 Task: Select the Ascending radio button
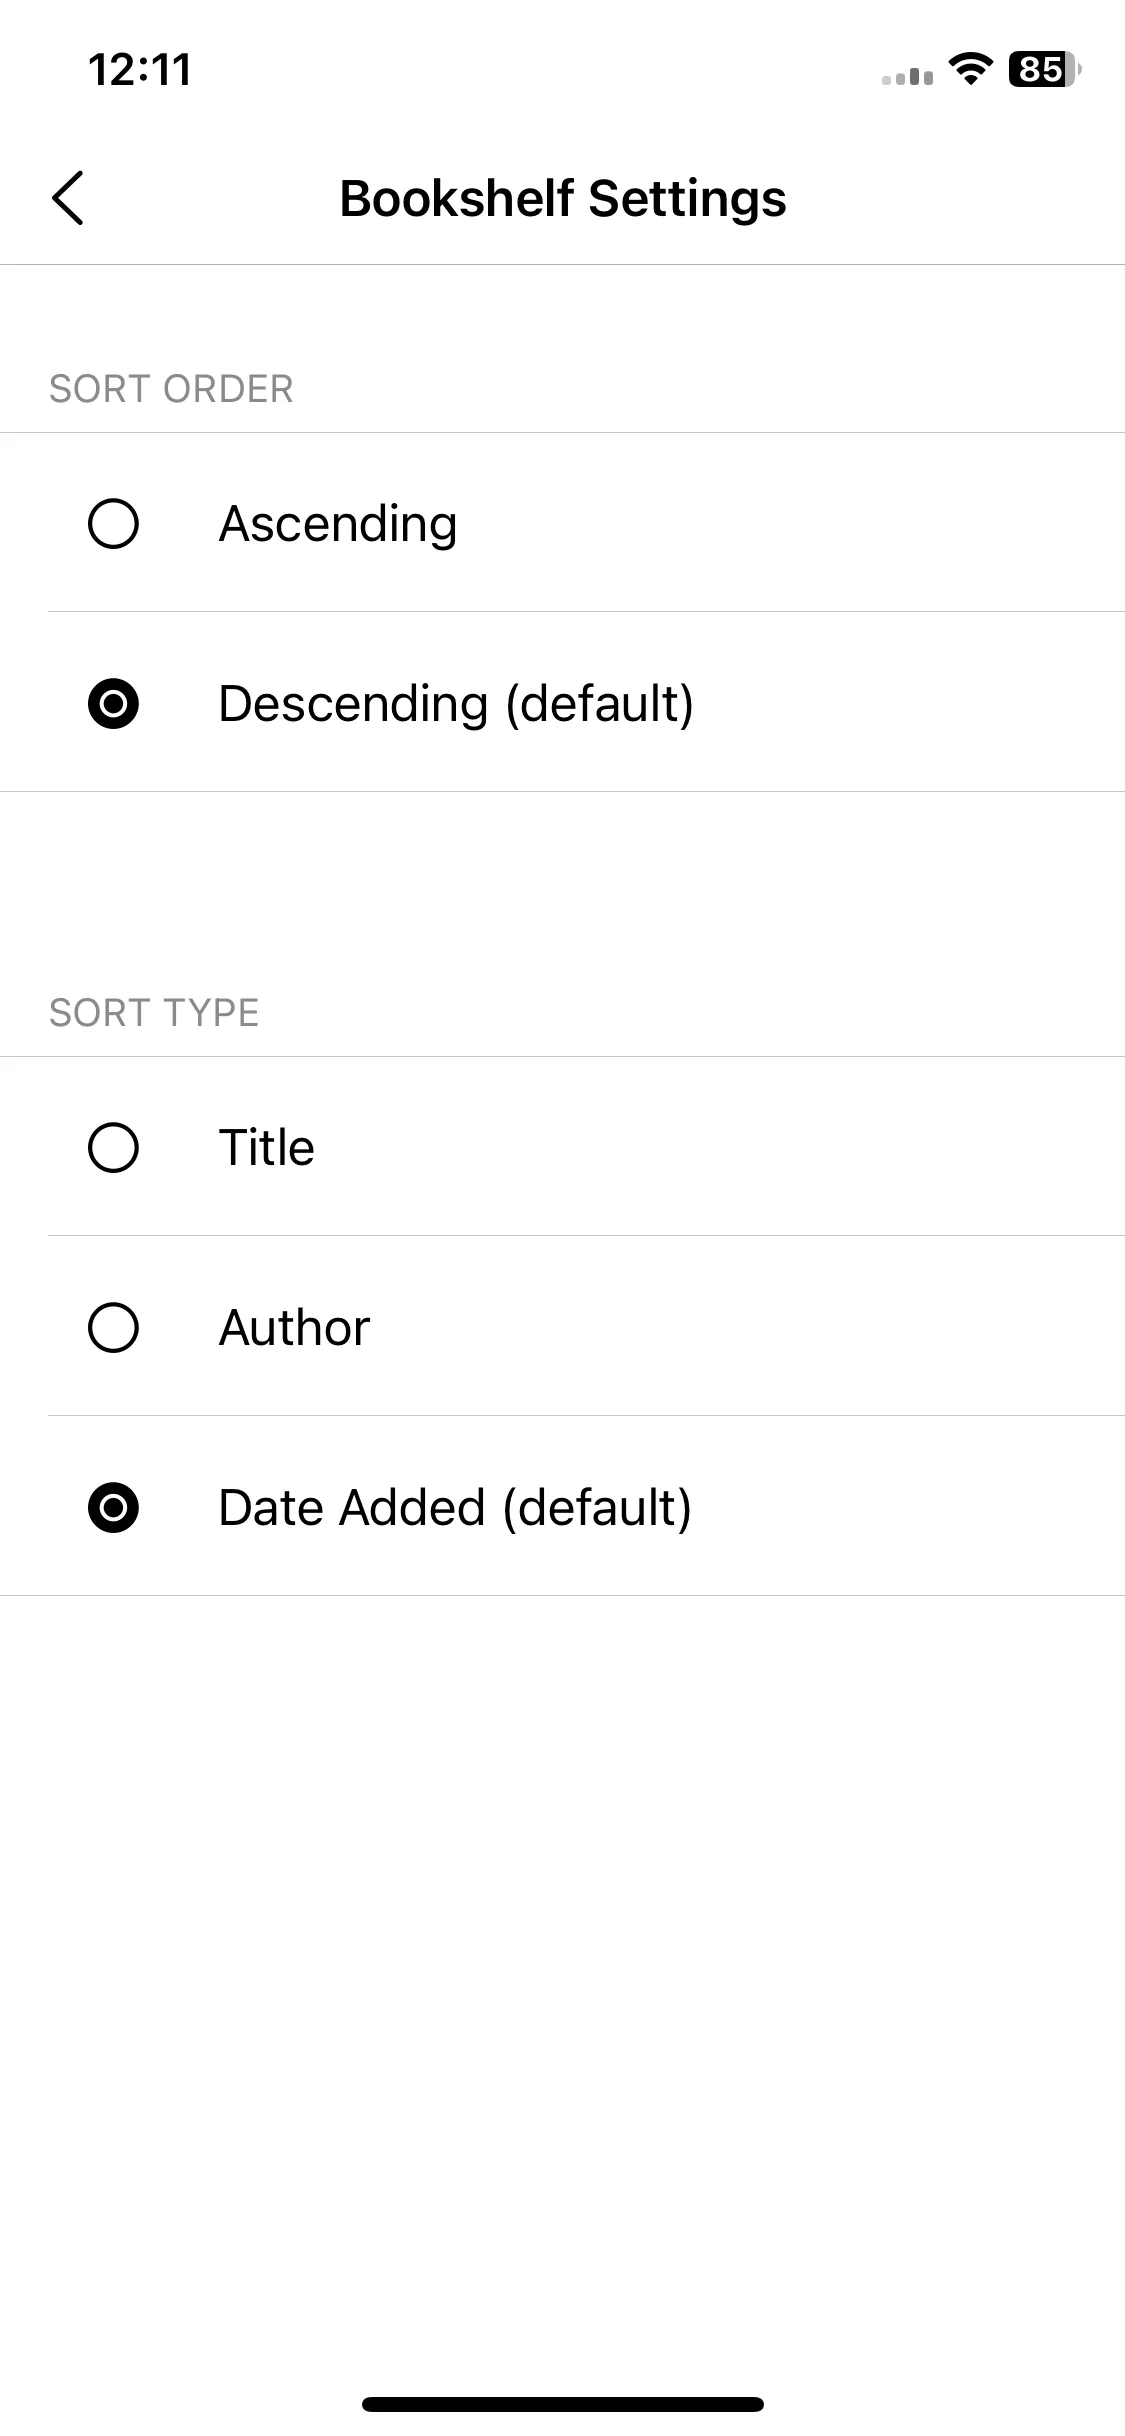pos(113,523)
